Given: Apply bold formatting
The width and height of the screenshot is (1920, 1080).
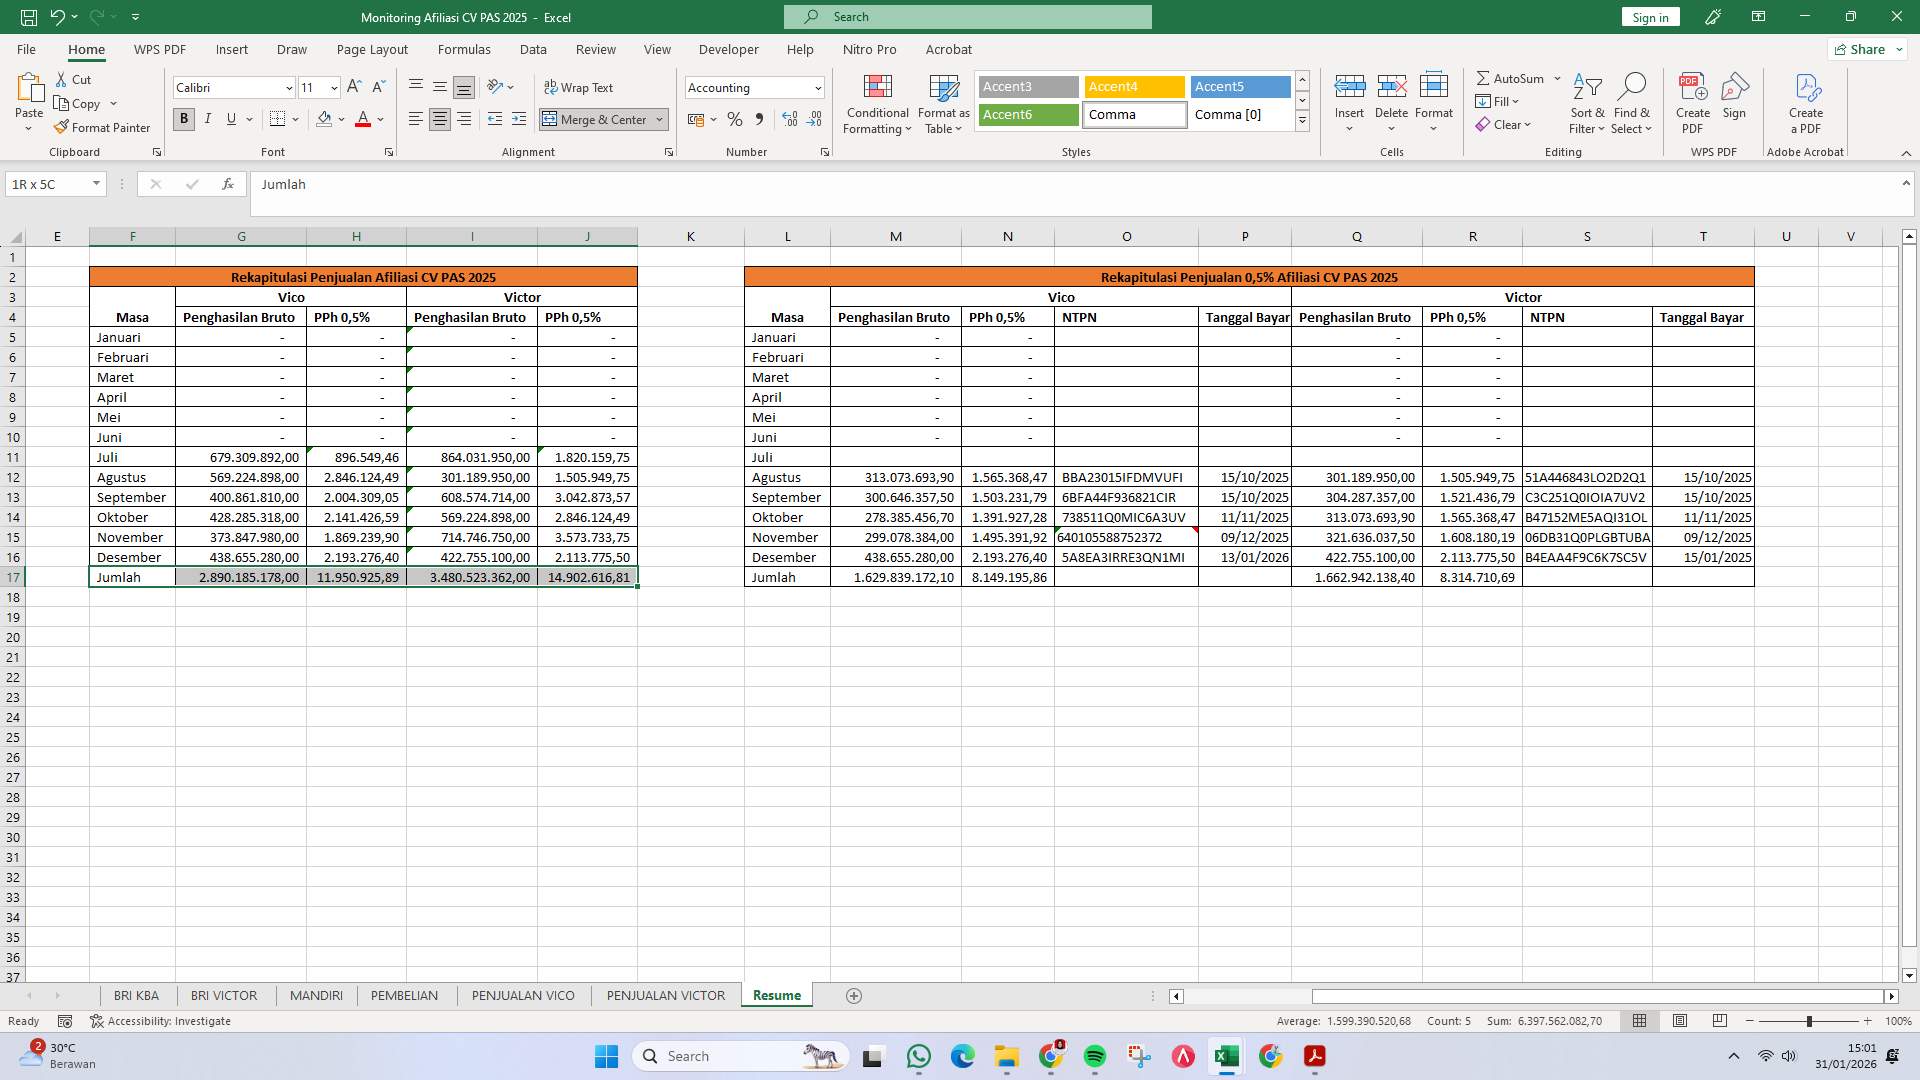Looking at the screenshot, I should [183, 119].
